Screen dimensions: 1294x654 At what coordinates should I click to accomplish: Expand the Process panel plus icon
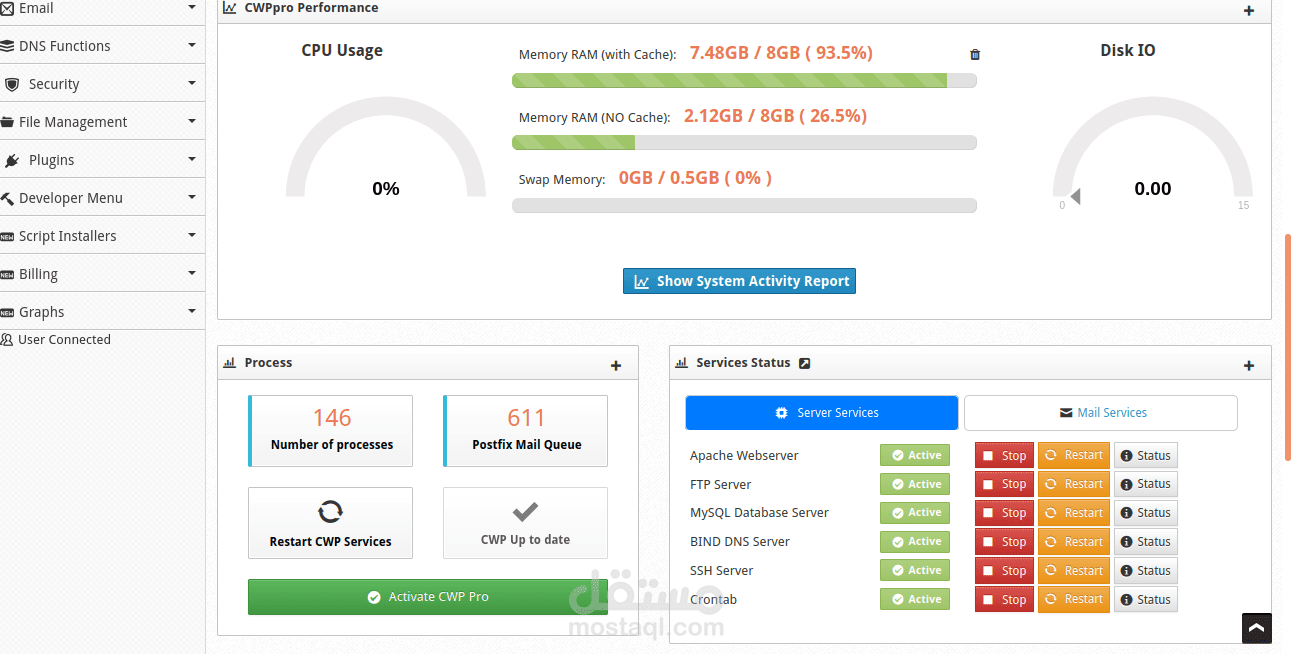[616, 366]
